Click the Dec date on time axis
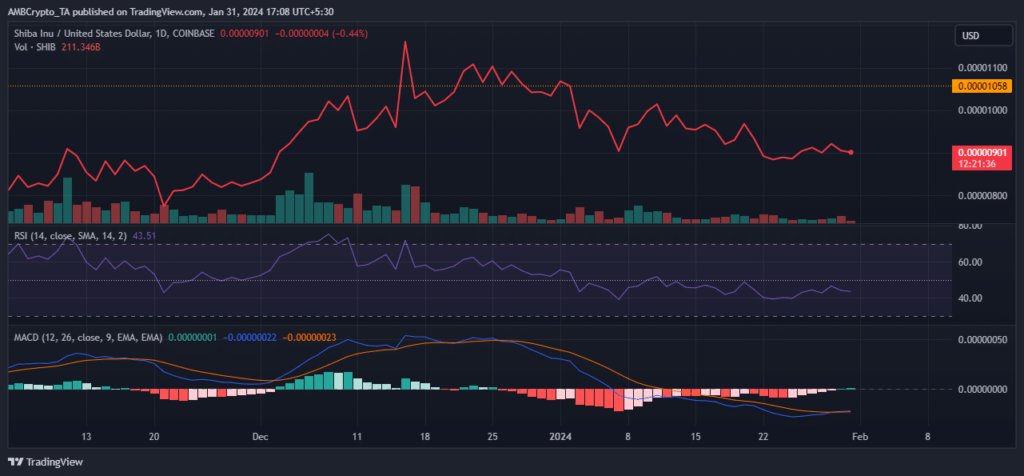 tap(261, 437)
